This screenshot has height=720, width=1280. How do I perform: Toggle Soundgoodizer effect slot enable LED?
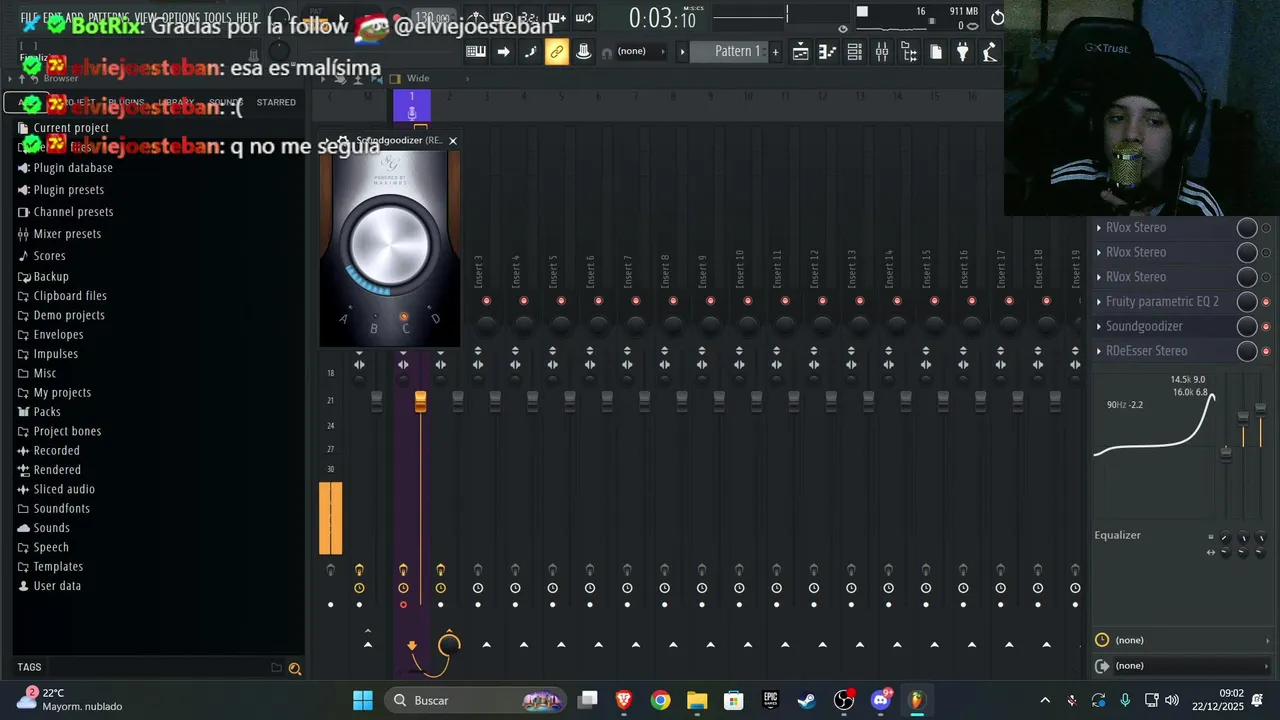click(x=1266, y=327)
